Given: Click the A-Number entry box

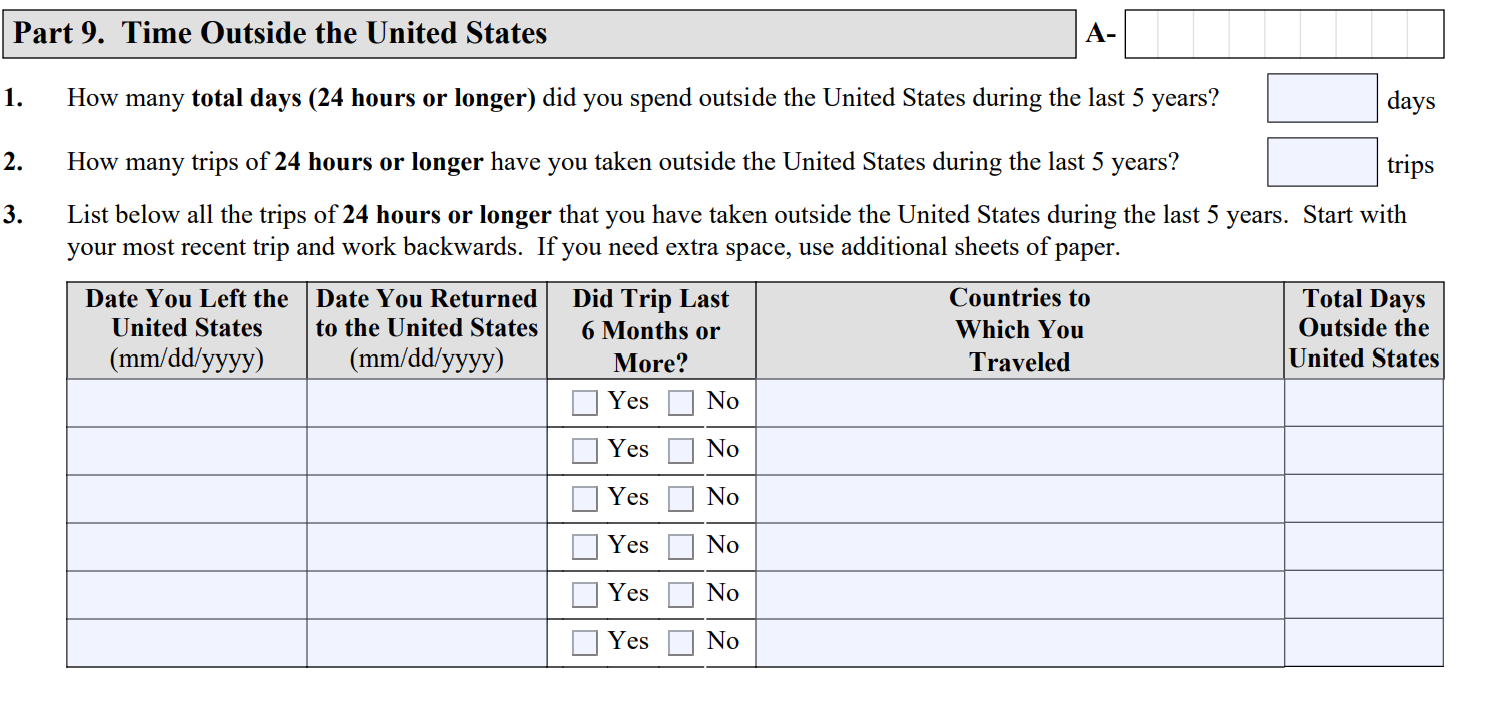Looking at the screenshot, I should (1284, 34).
